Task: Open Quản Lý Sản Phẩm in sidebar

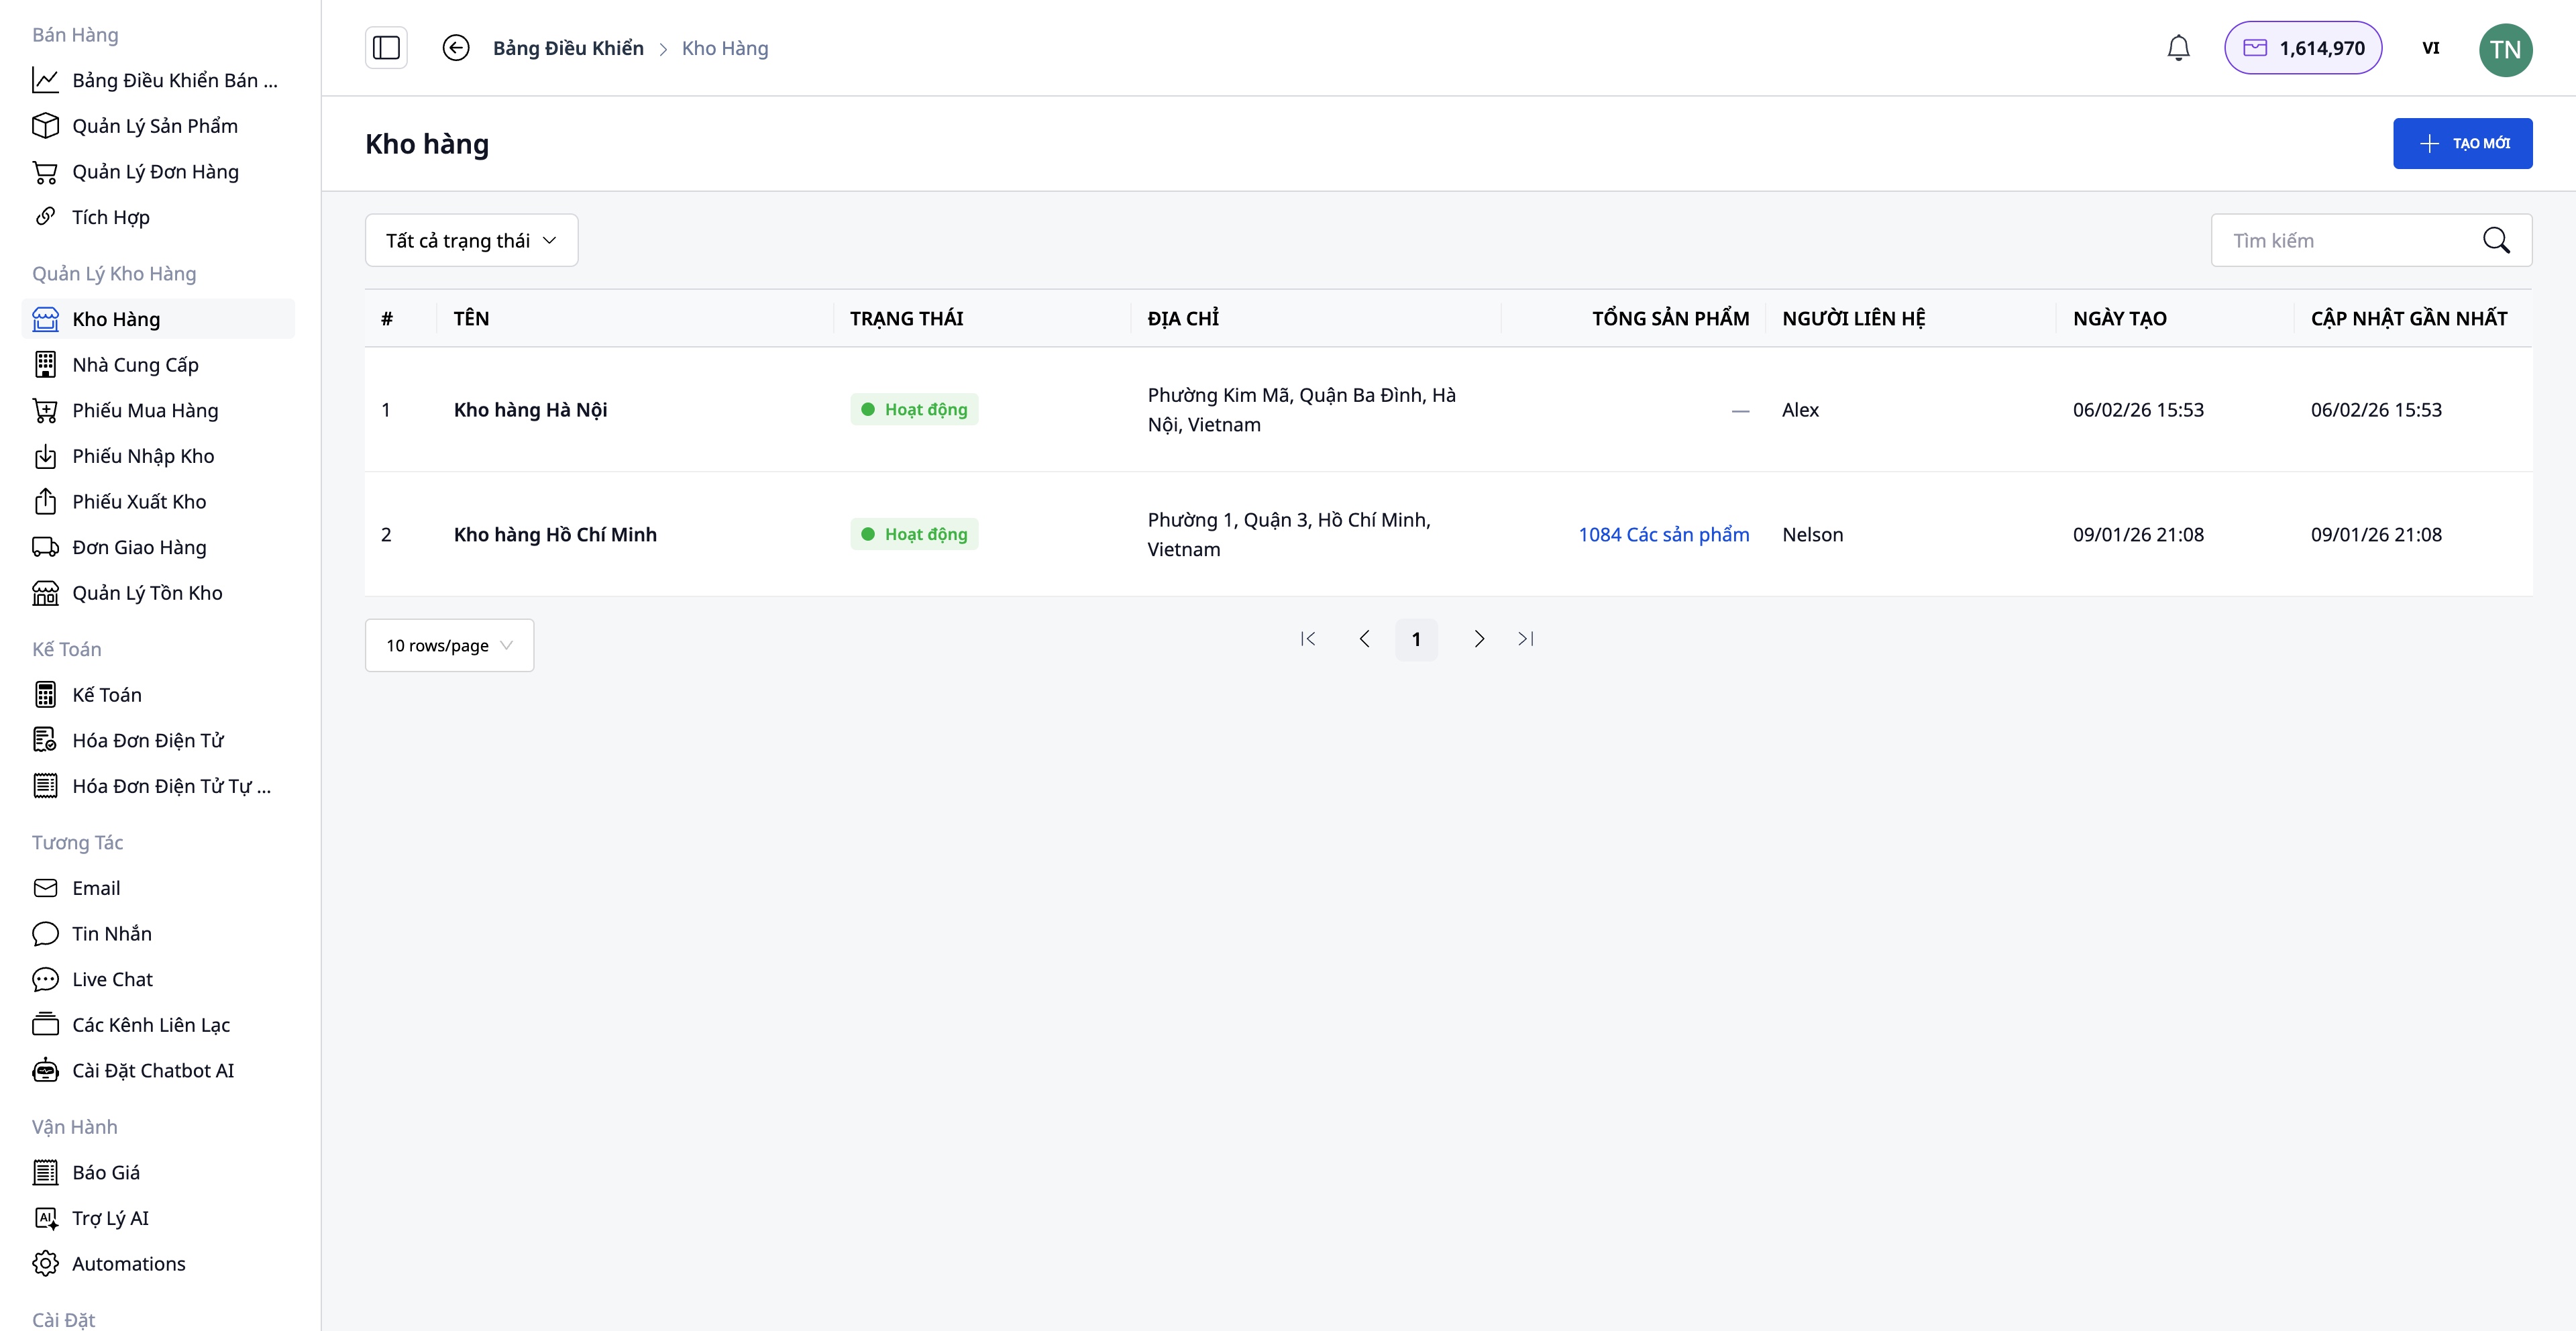Action: pos(155,126)
